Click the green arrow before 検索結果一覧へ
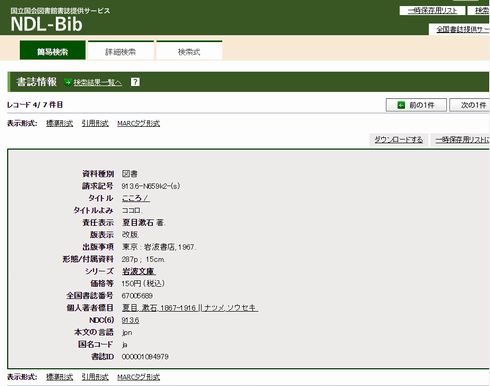This screenshot has width=490, height=386. click(68, 82)
